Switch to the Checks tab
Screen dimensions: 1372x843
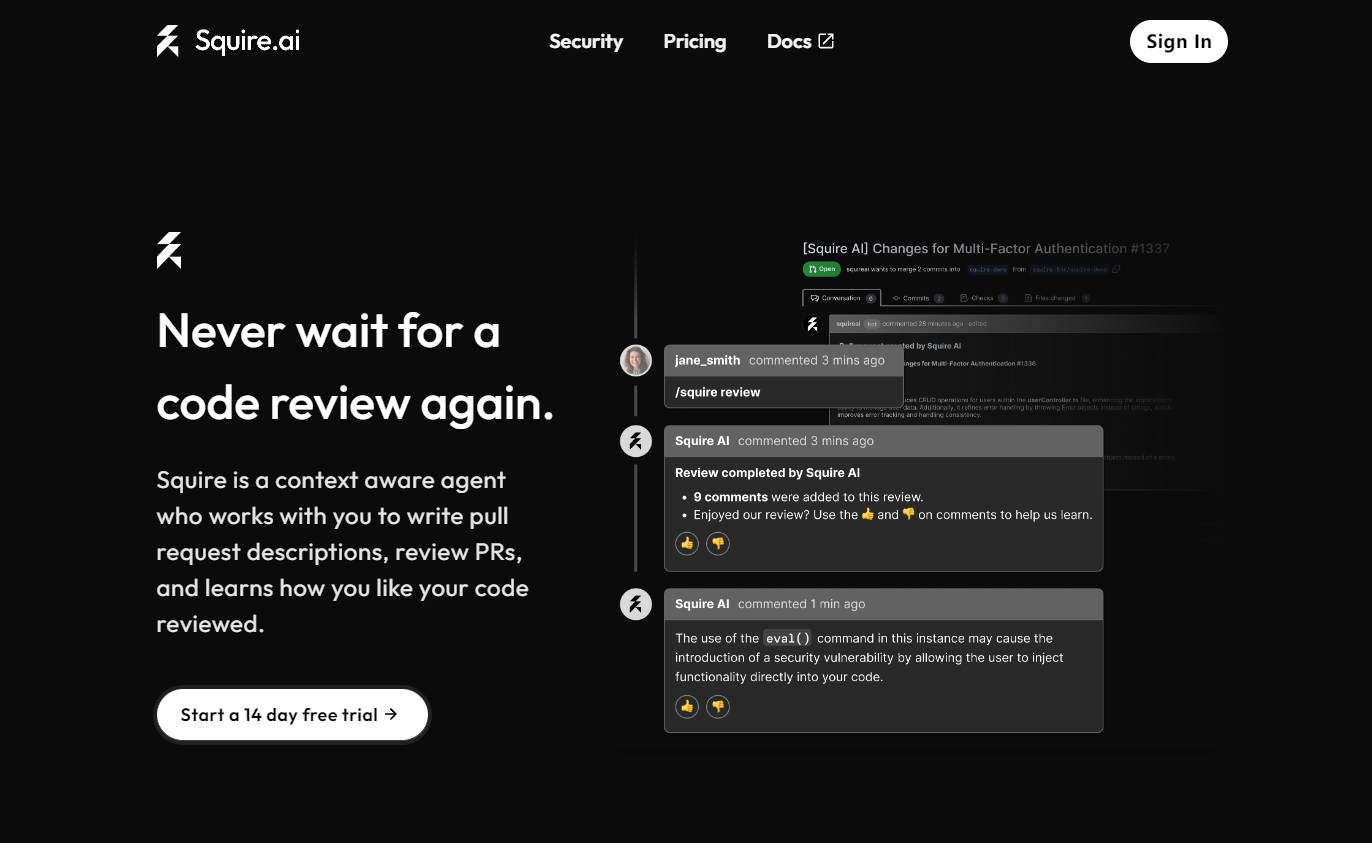pyautogui.click(x=982, y=298)
